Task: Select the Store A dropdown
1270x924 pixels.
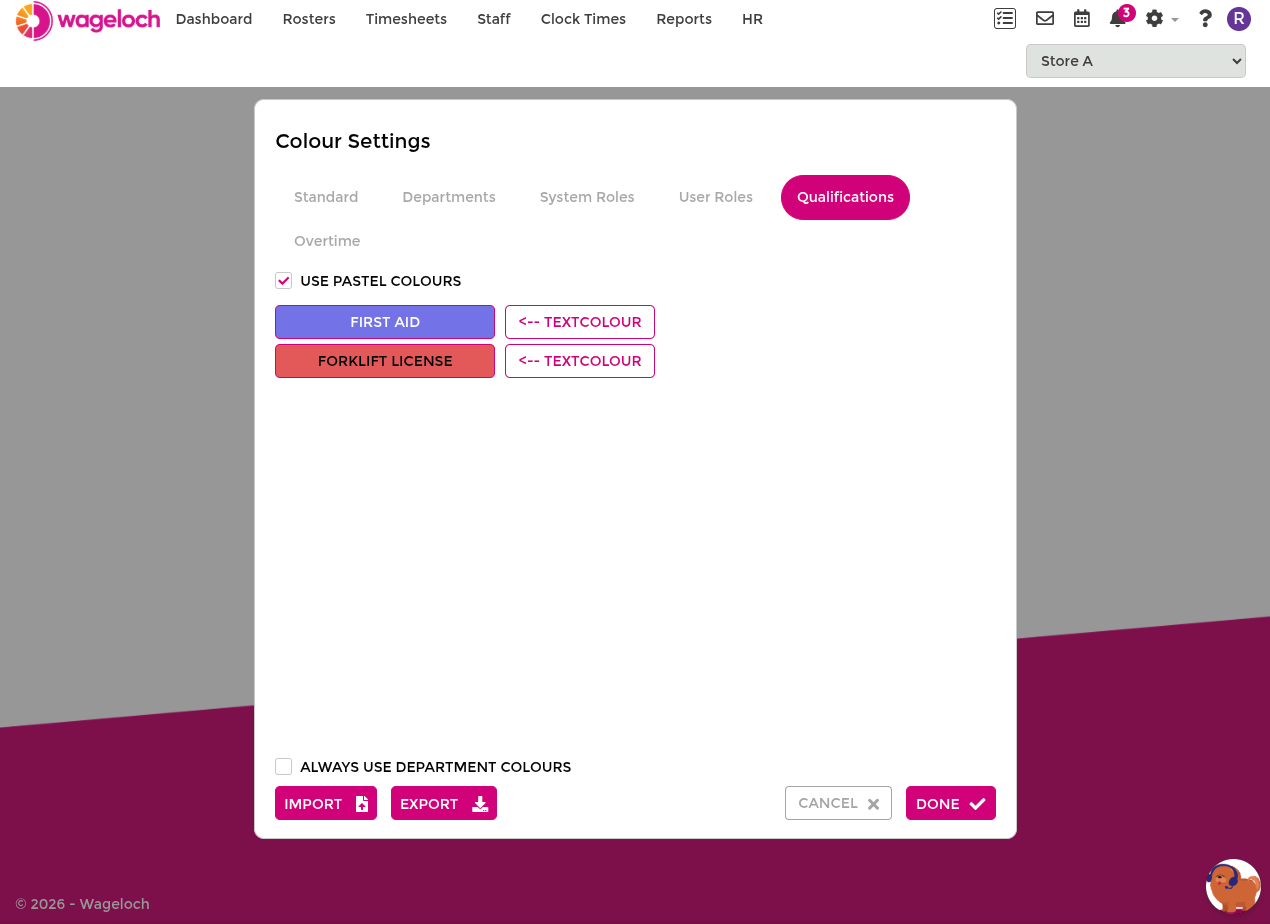Action: tap(1136, 61)
